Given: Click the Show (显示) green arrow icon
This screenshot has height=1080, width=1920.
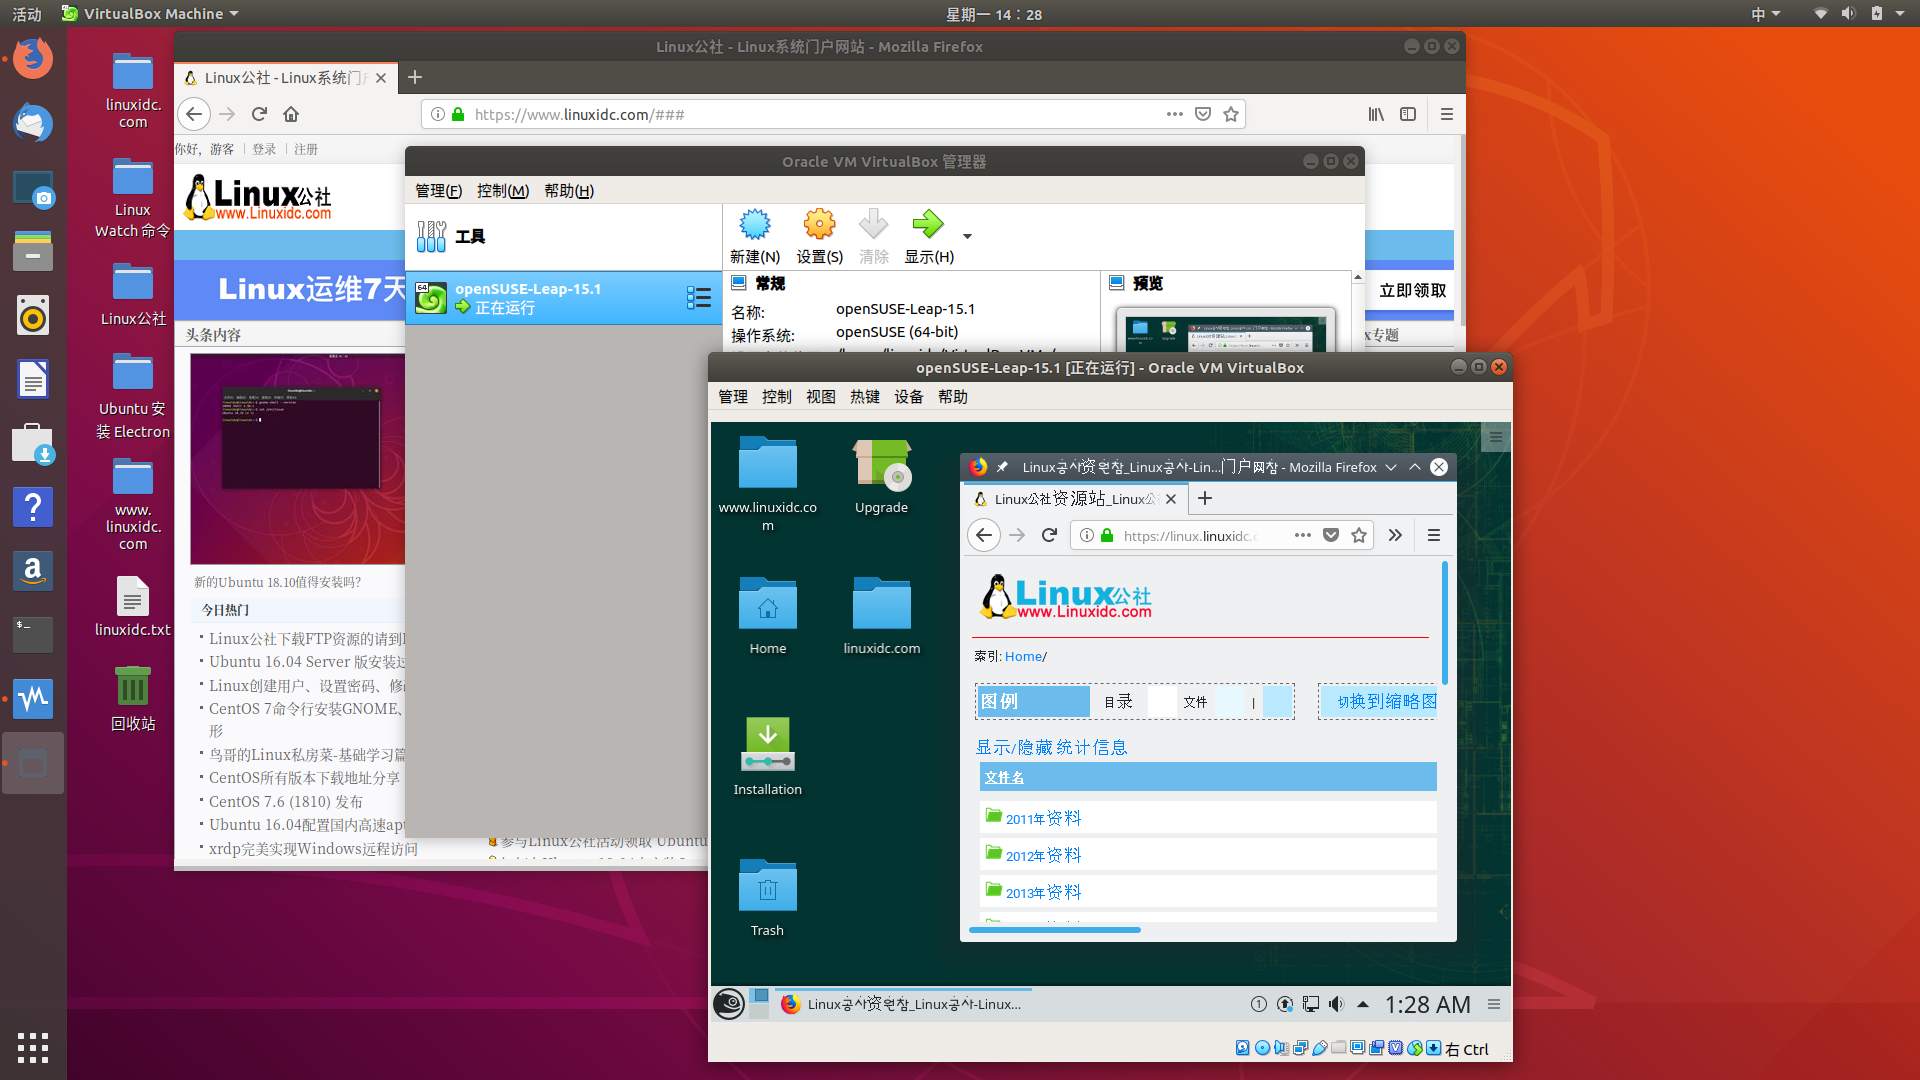Looking at the screenshot, I should (928, 224).
